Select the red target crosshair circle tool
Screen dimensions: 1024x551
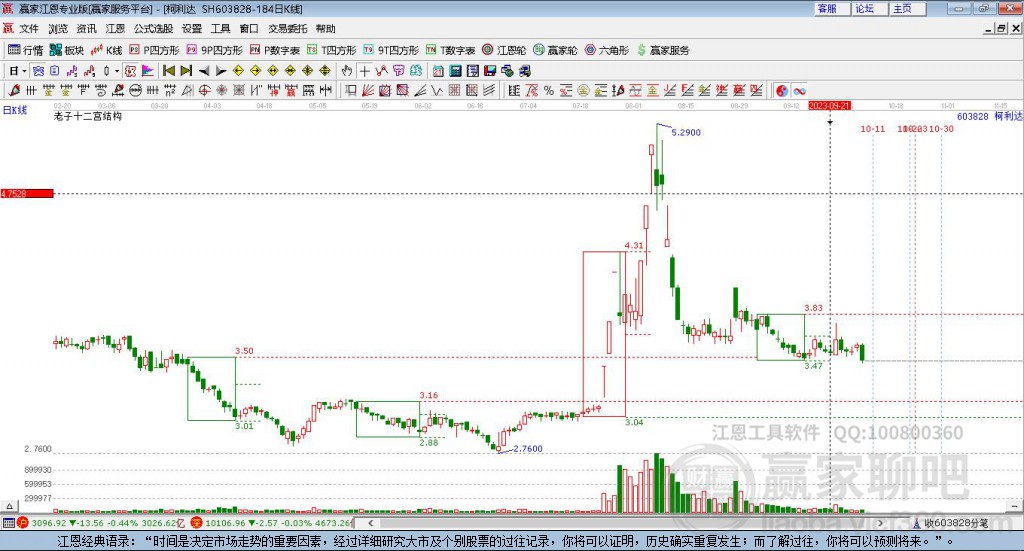(204, 91)
